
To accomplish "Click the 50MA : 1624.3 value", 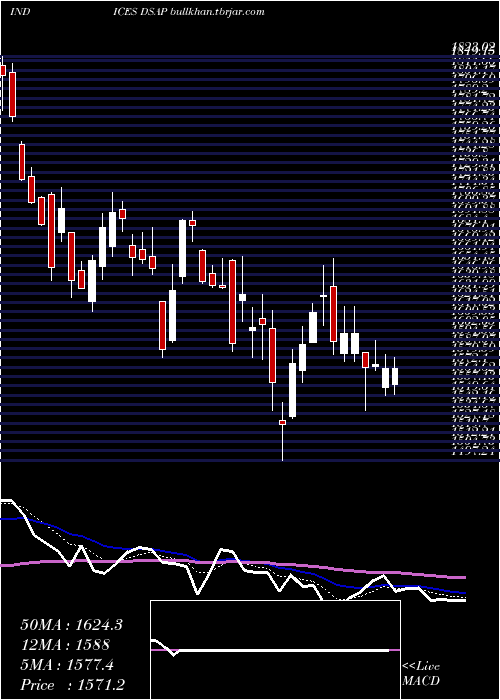I will (71, 625).
